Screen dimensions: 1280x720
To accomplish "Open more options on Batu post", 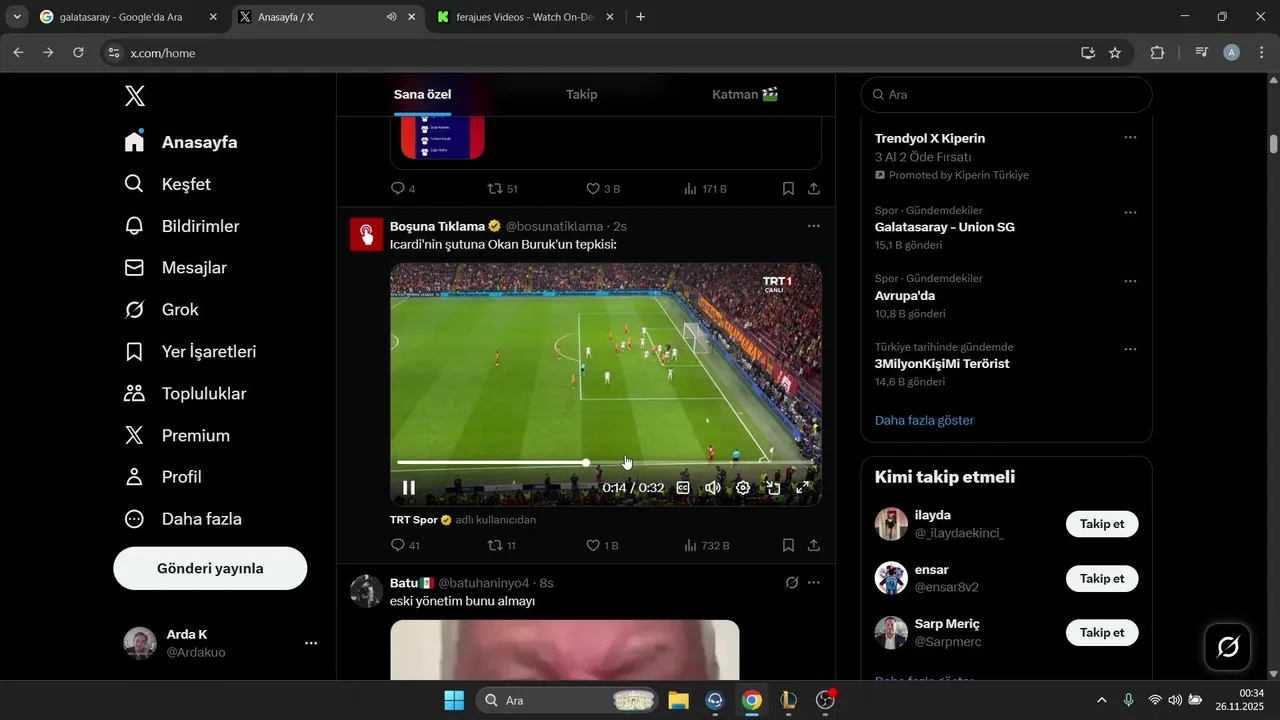I will [x=814, y=583].
